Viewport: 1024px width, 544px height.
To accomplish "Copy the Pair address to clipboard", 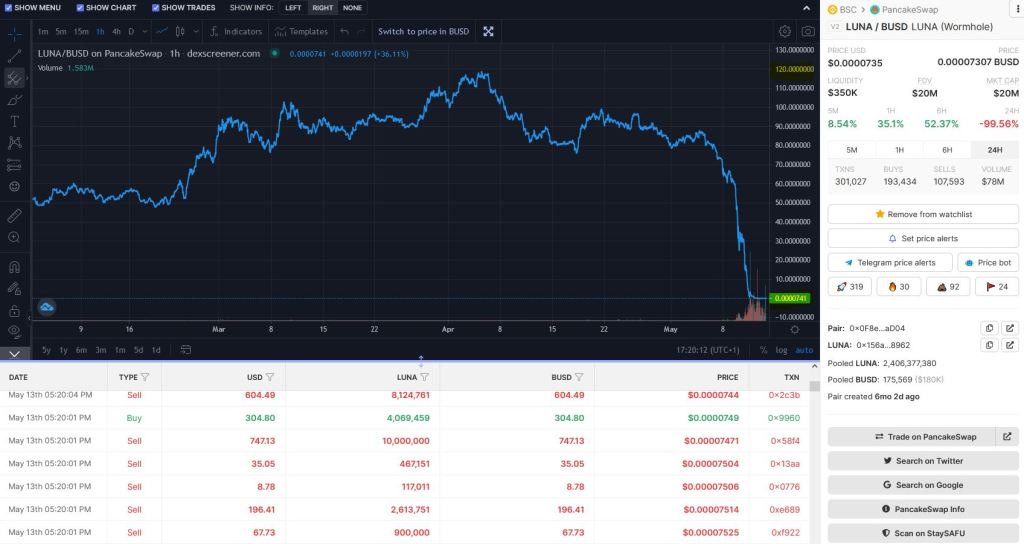I will tap(988, 328).
